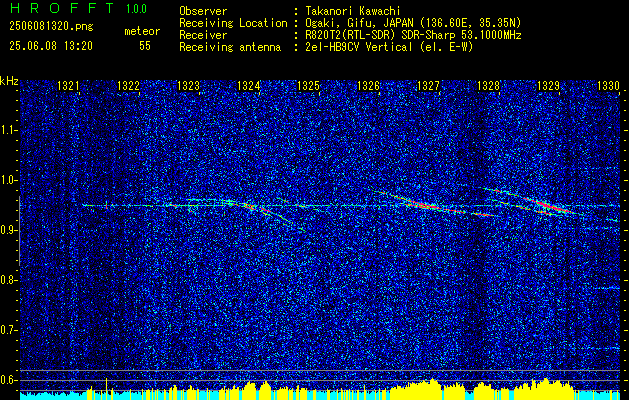Click the 1330 time marker
The image size is (629, 400).
(609, 86)
